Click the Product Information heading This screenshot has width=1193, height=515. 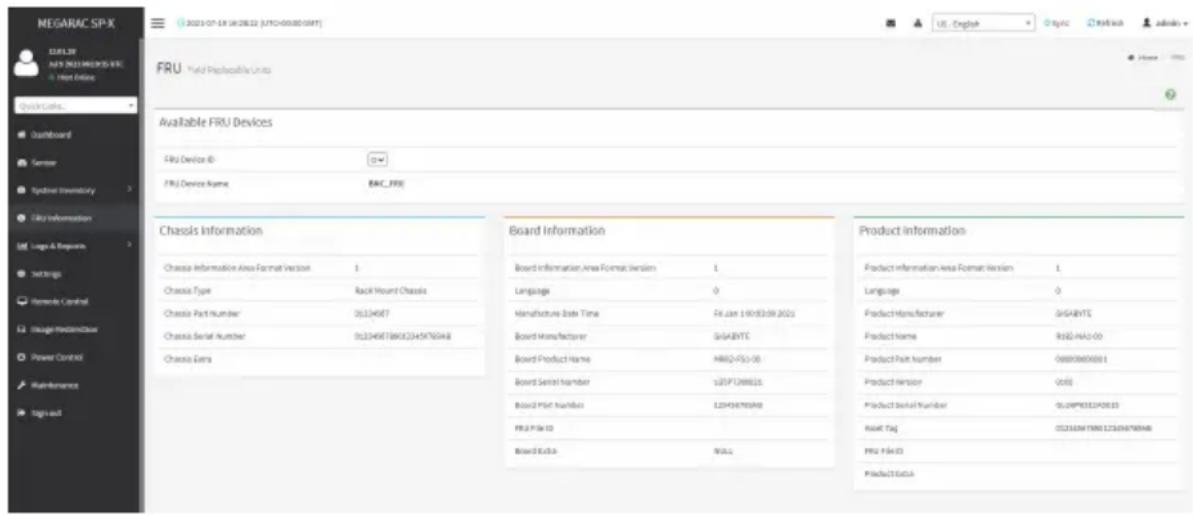coord(912,230)
